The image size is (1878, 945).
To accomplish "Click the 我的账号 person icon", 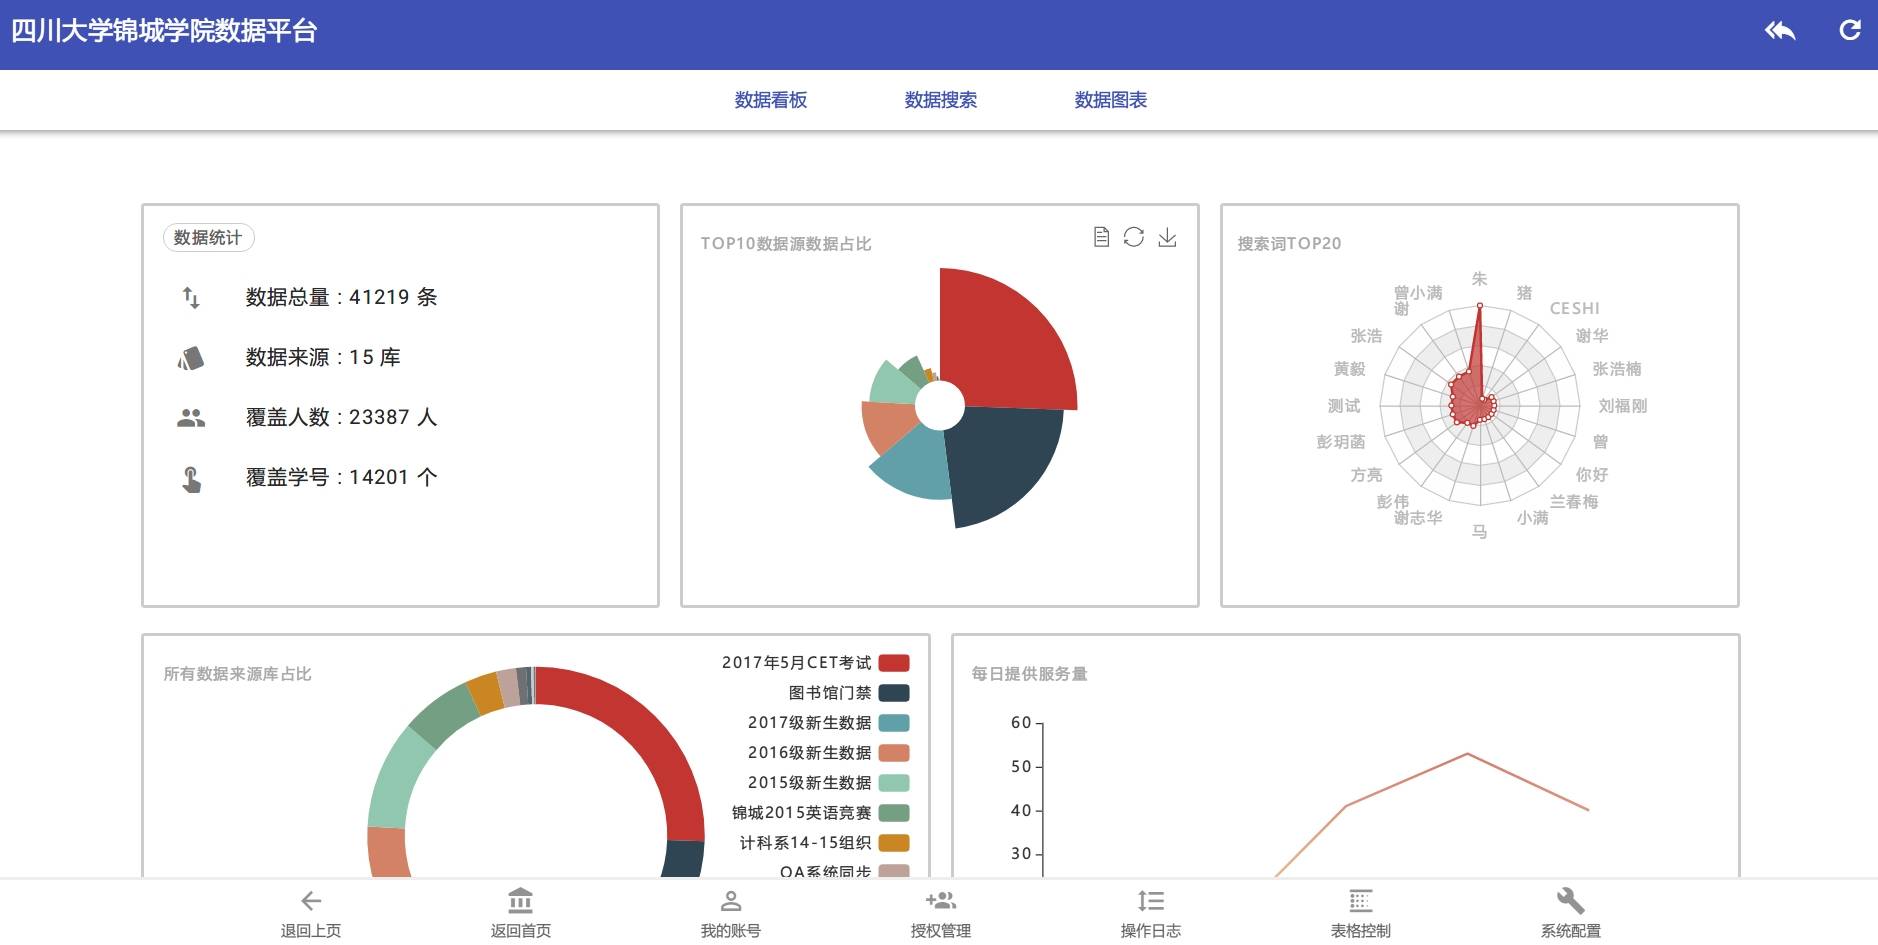I will [x=731, y=901].
